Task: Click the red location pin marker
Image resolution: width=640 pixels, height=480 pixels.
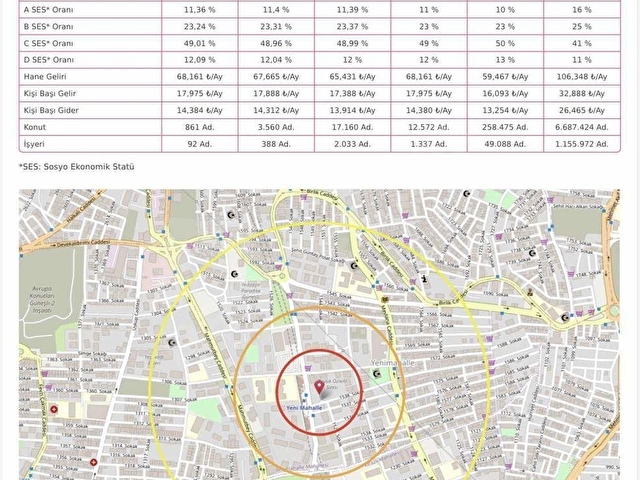Action: 319,387
